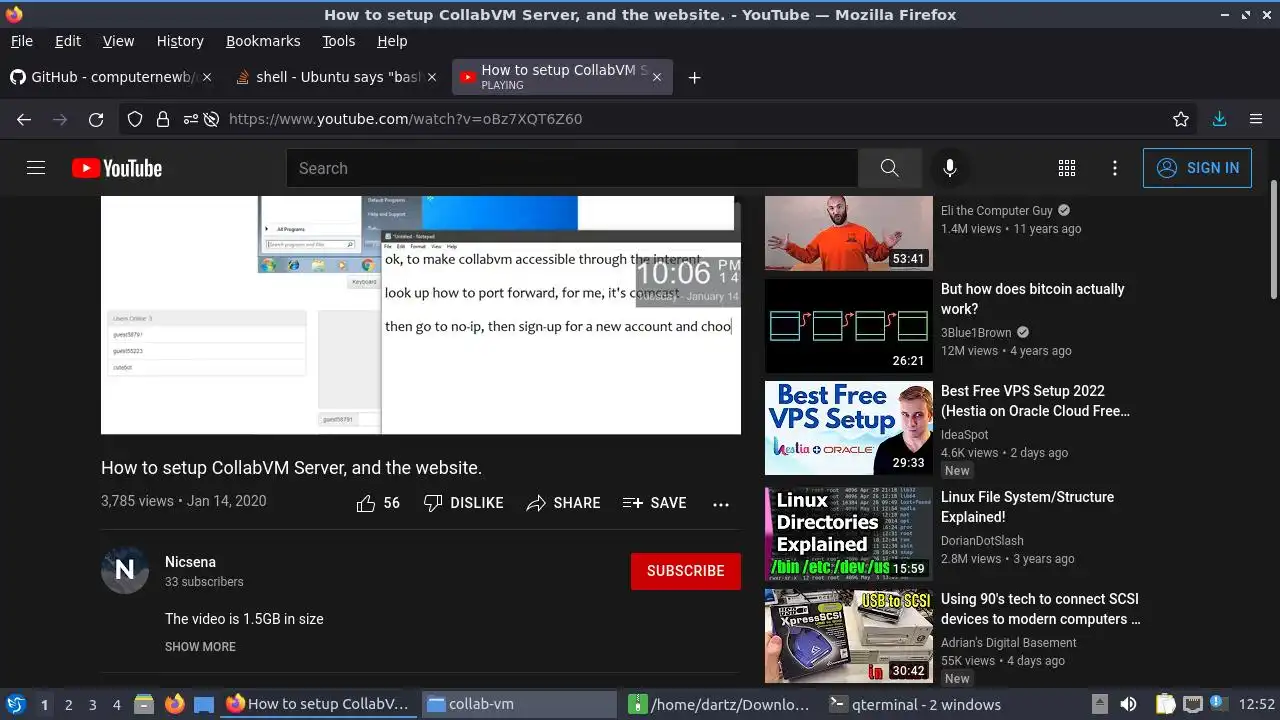Viewport: 1280px width, 720px height.
Task: Switch to workspace 2 in pager
Action: pyautogui.click(x=68, y=705)
